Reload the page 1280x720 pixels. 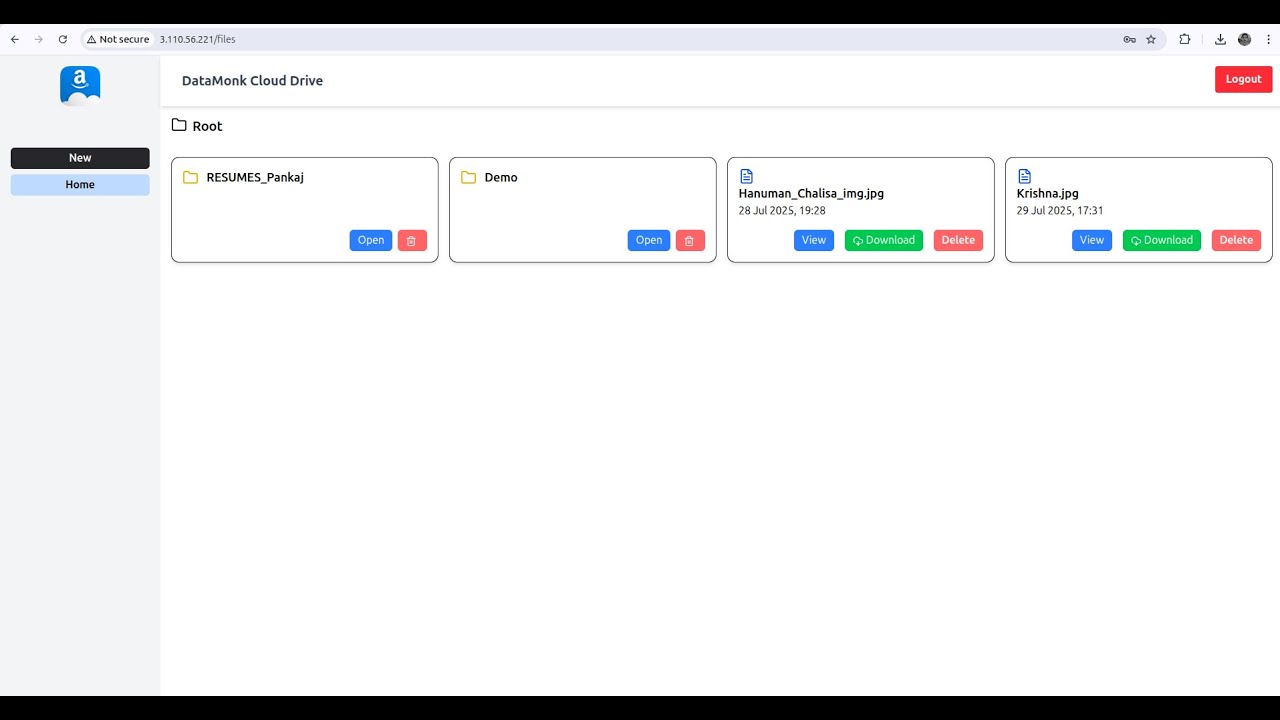[63, 39]
